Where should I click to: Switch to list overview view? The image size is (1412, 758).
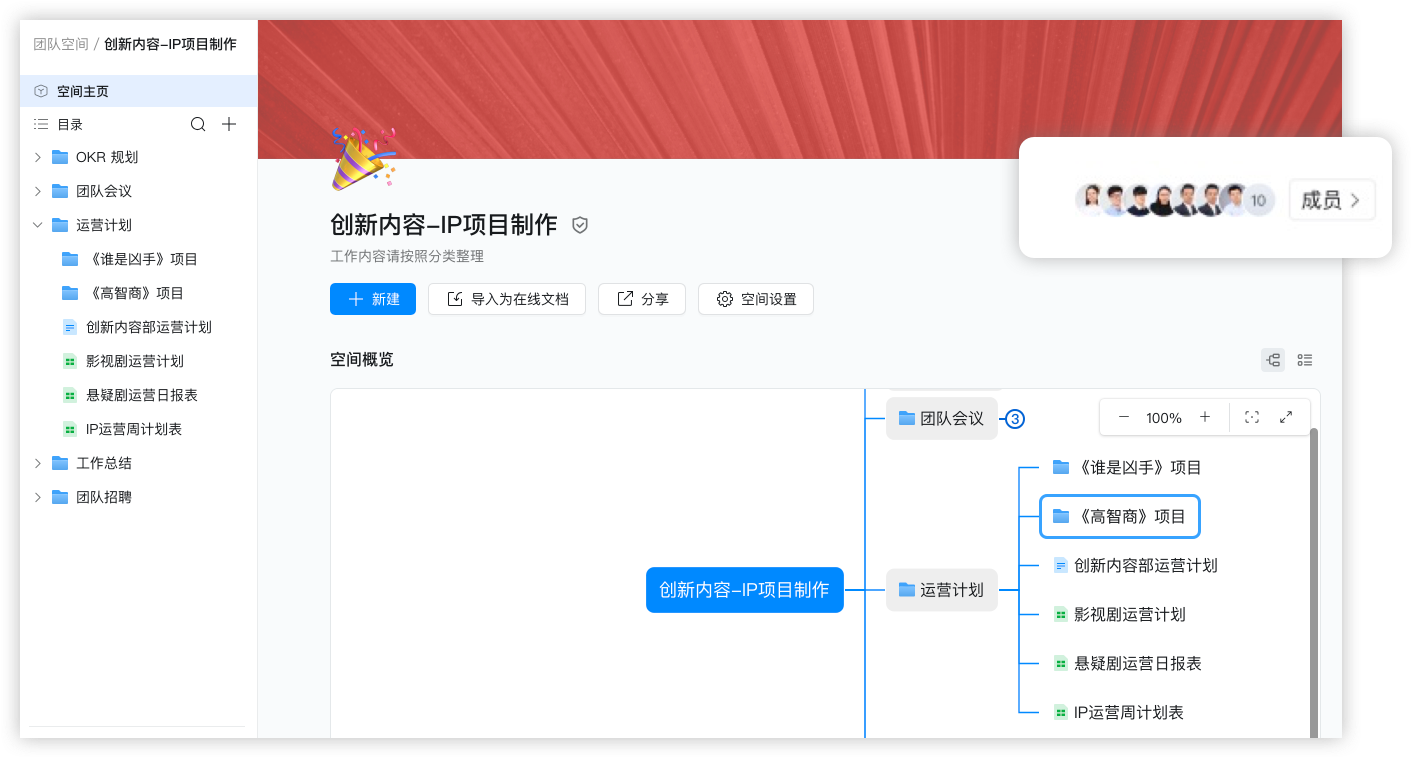1304,360
